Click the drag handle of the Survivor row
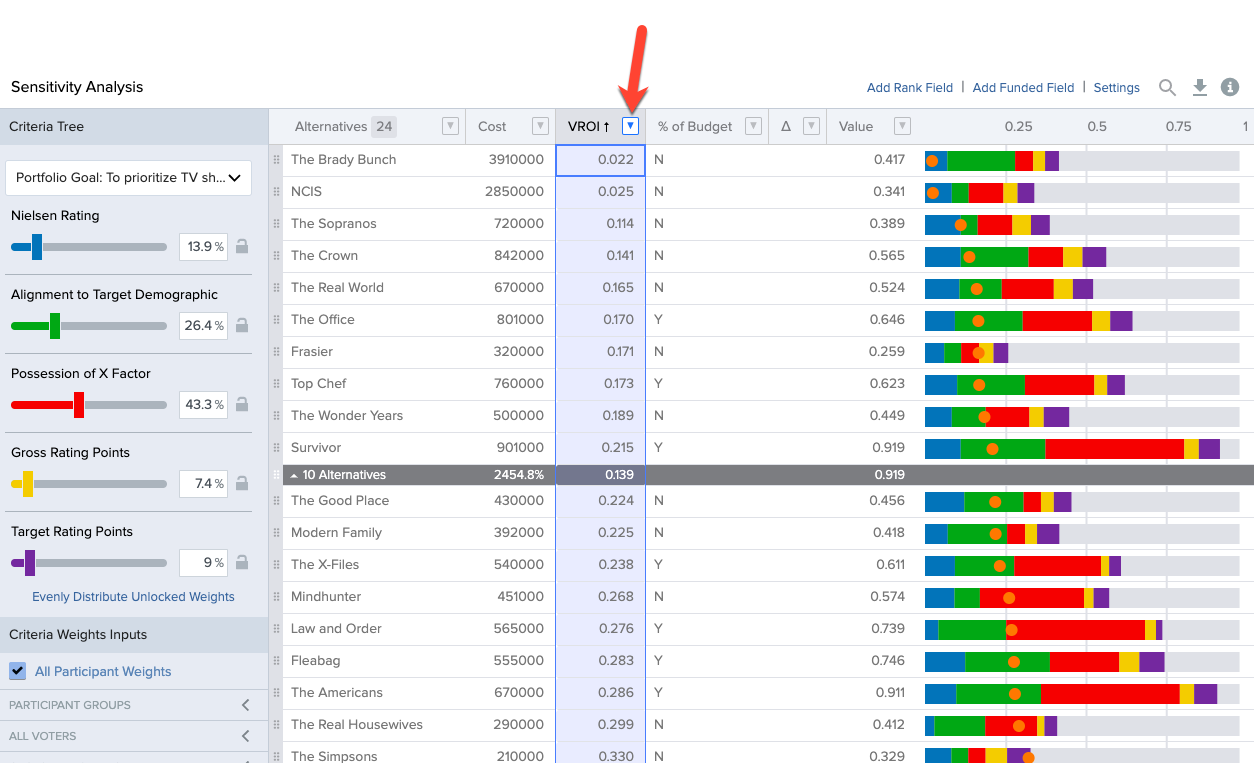Viewport: 1254px width, 763px height. tap(276, 448)
